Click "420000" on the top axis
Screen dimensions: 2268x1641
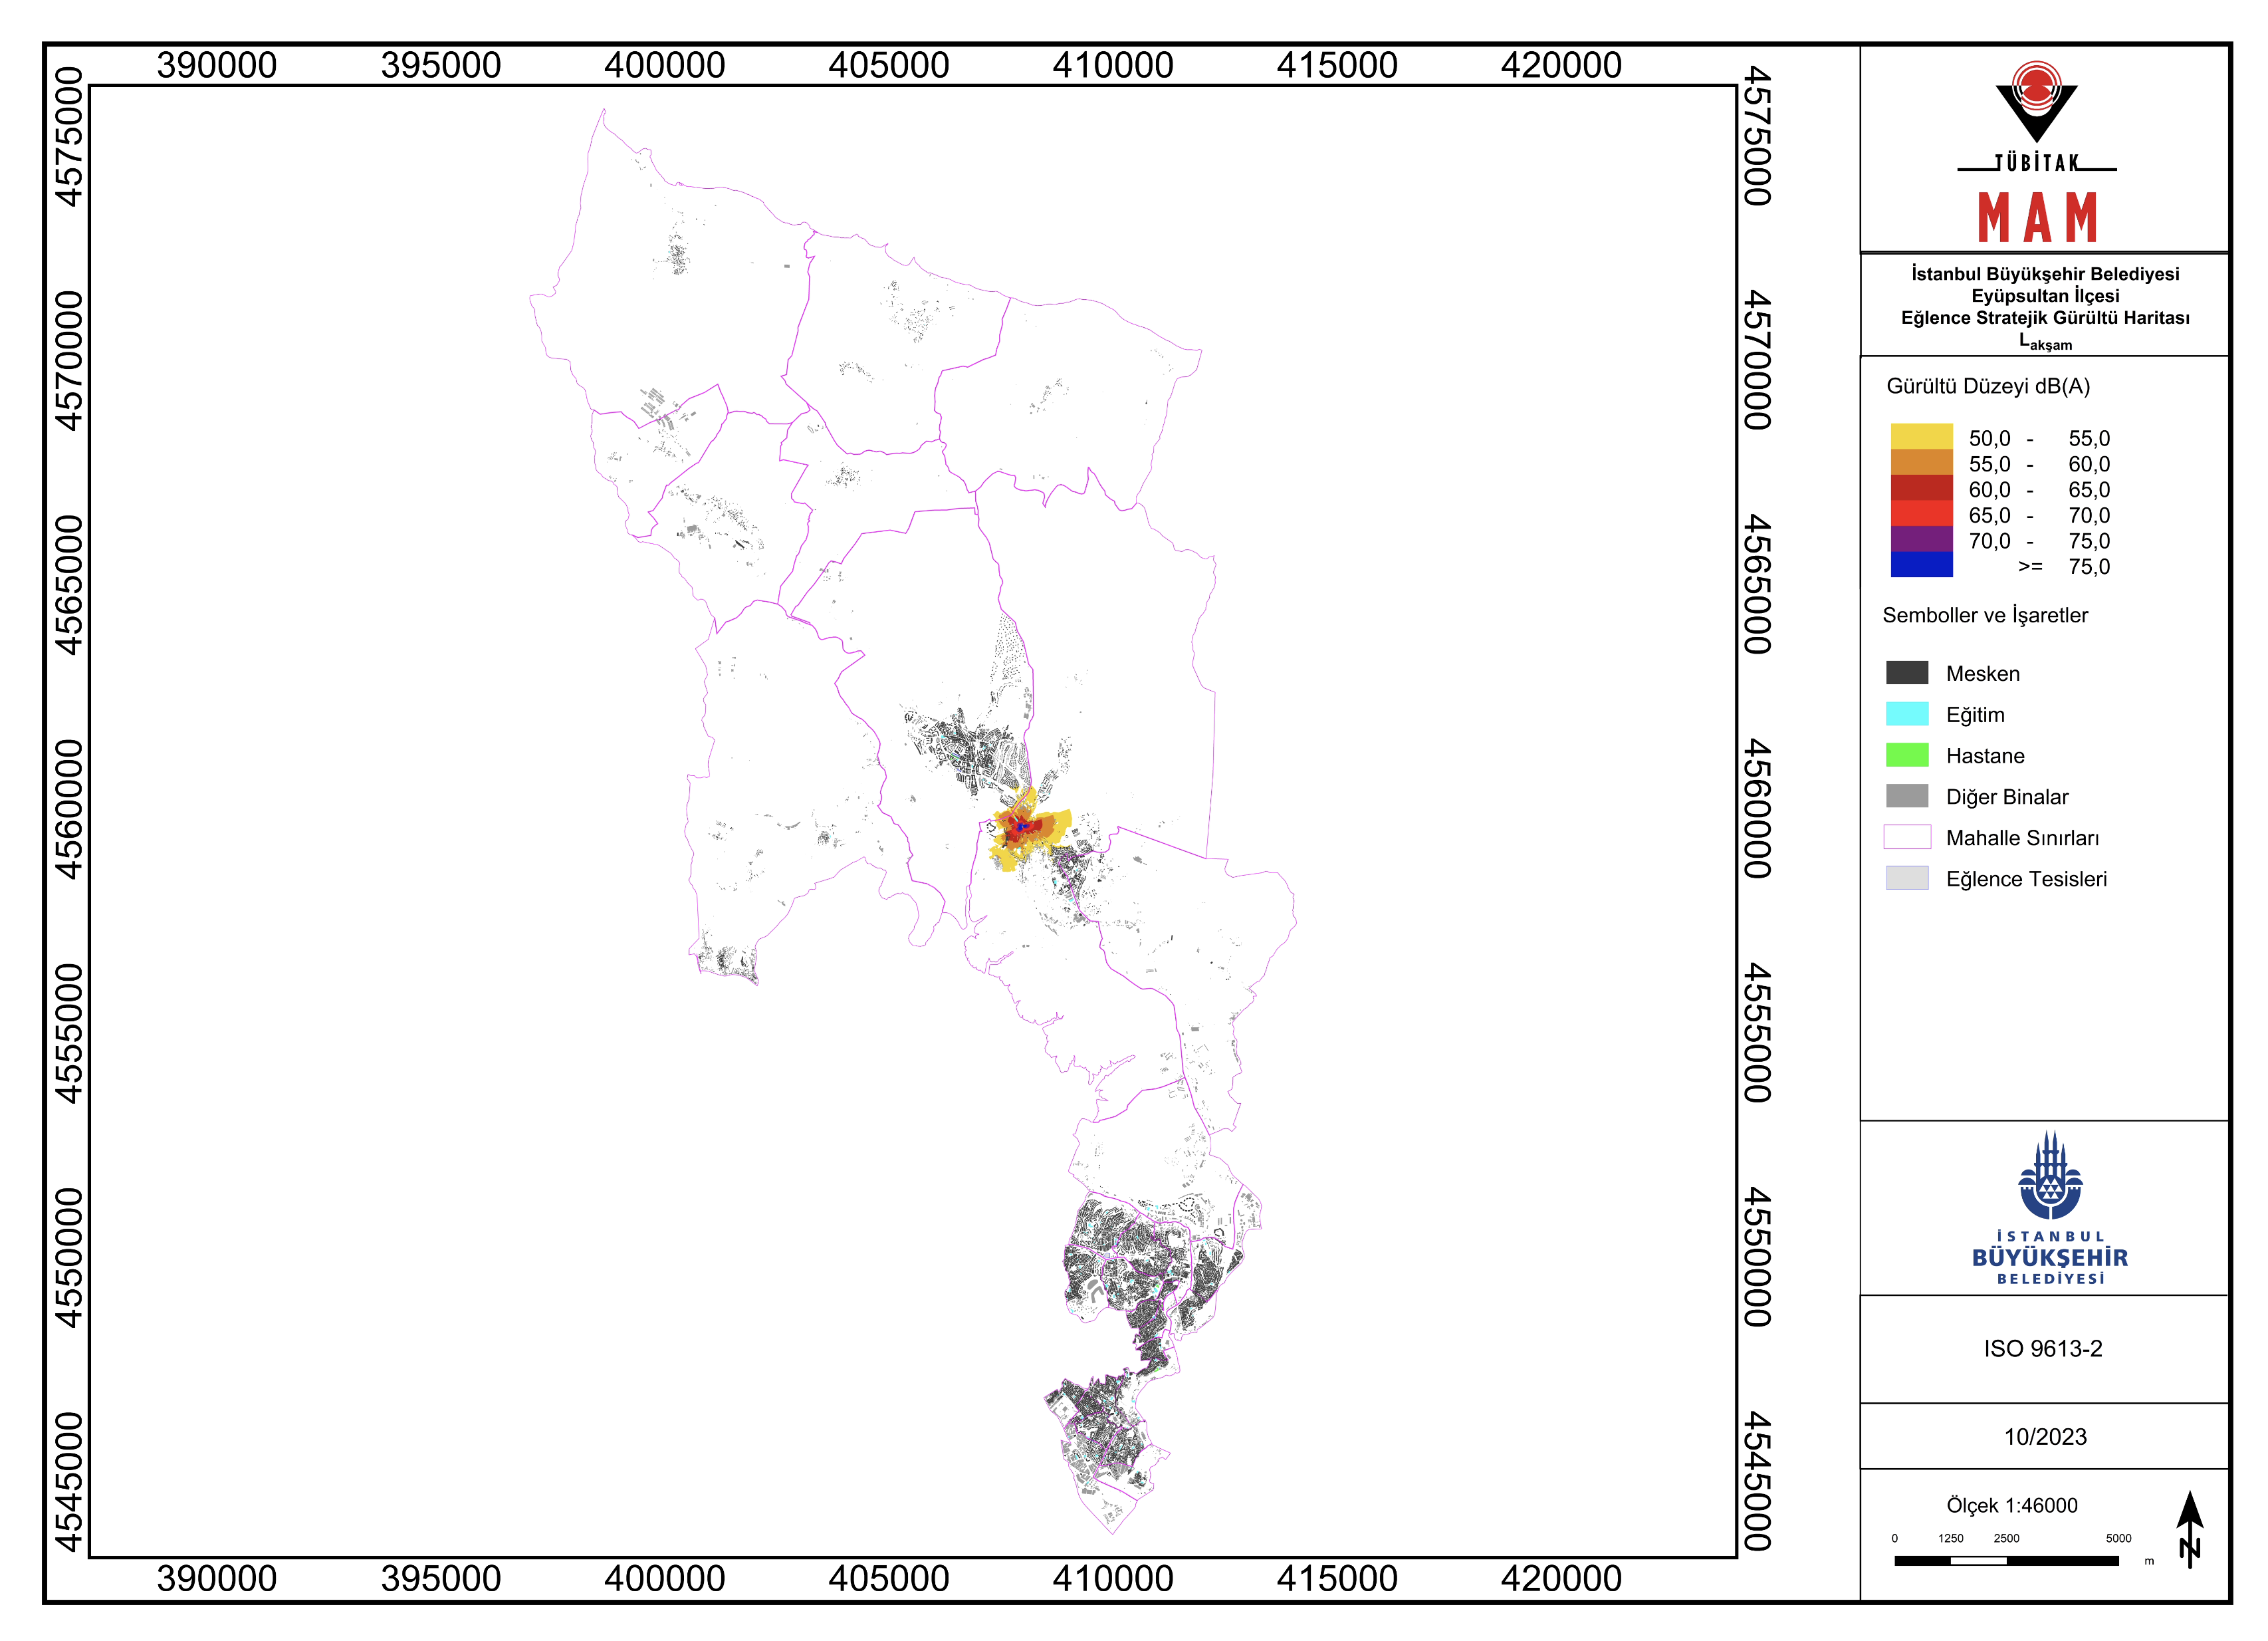pyautogui.click(x=1561, y=65)
